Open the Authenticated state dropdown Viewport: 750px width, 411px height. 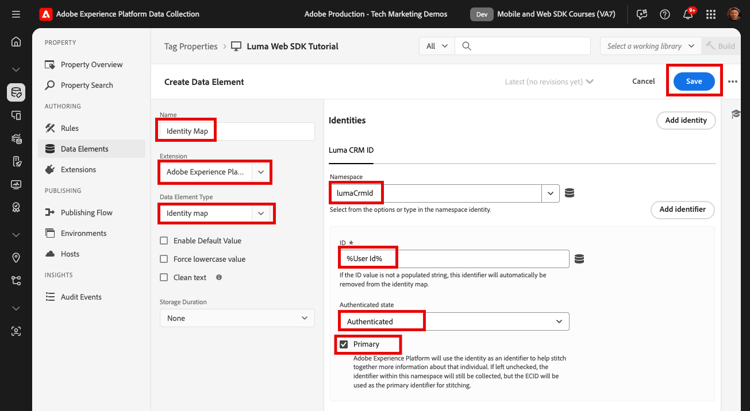tap(454, 322)
